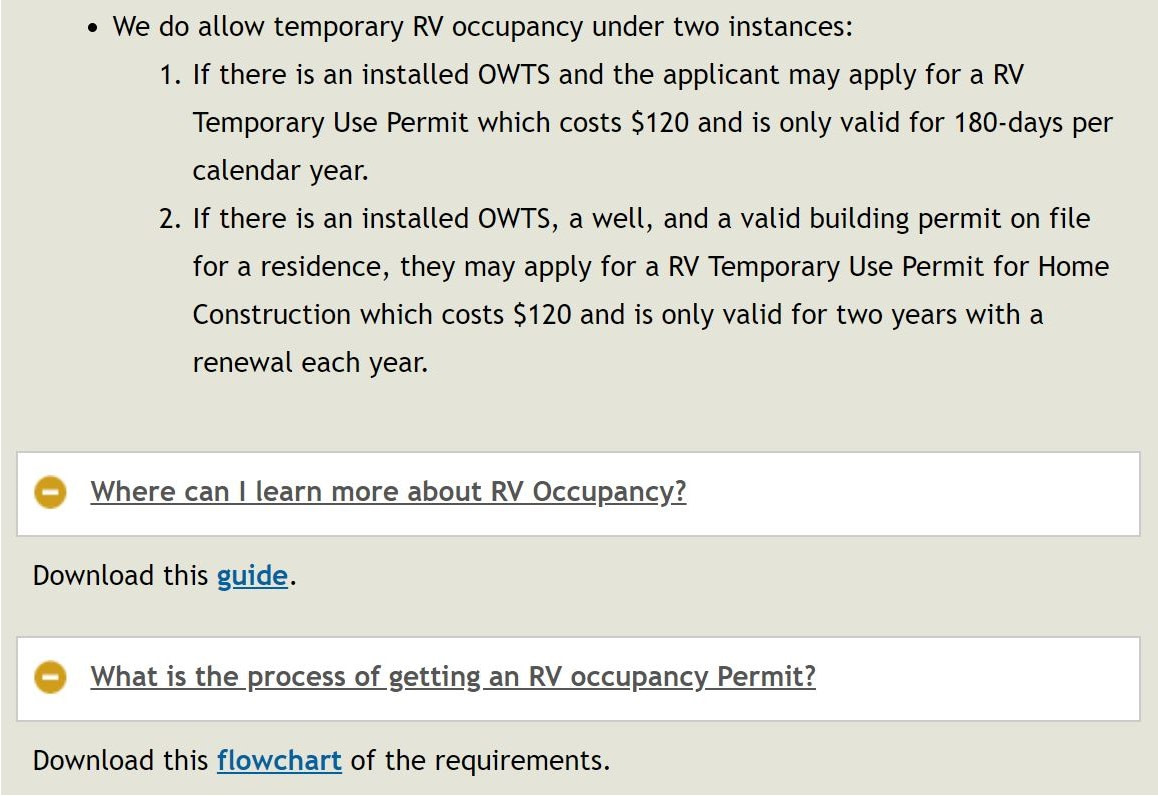The width and height of the screenshot is (1158, 796).
Task: Open the flowchart link of requirements
Action: [x=279, y=761]
